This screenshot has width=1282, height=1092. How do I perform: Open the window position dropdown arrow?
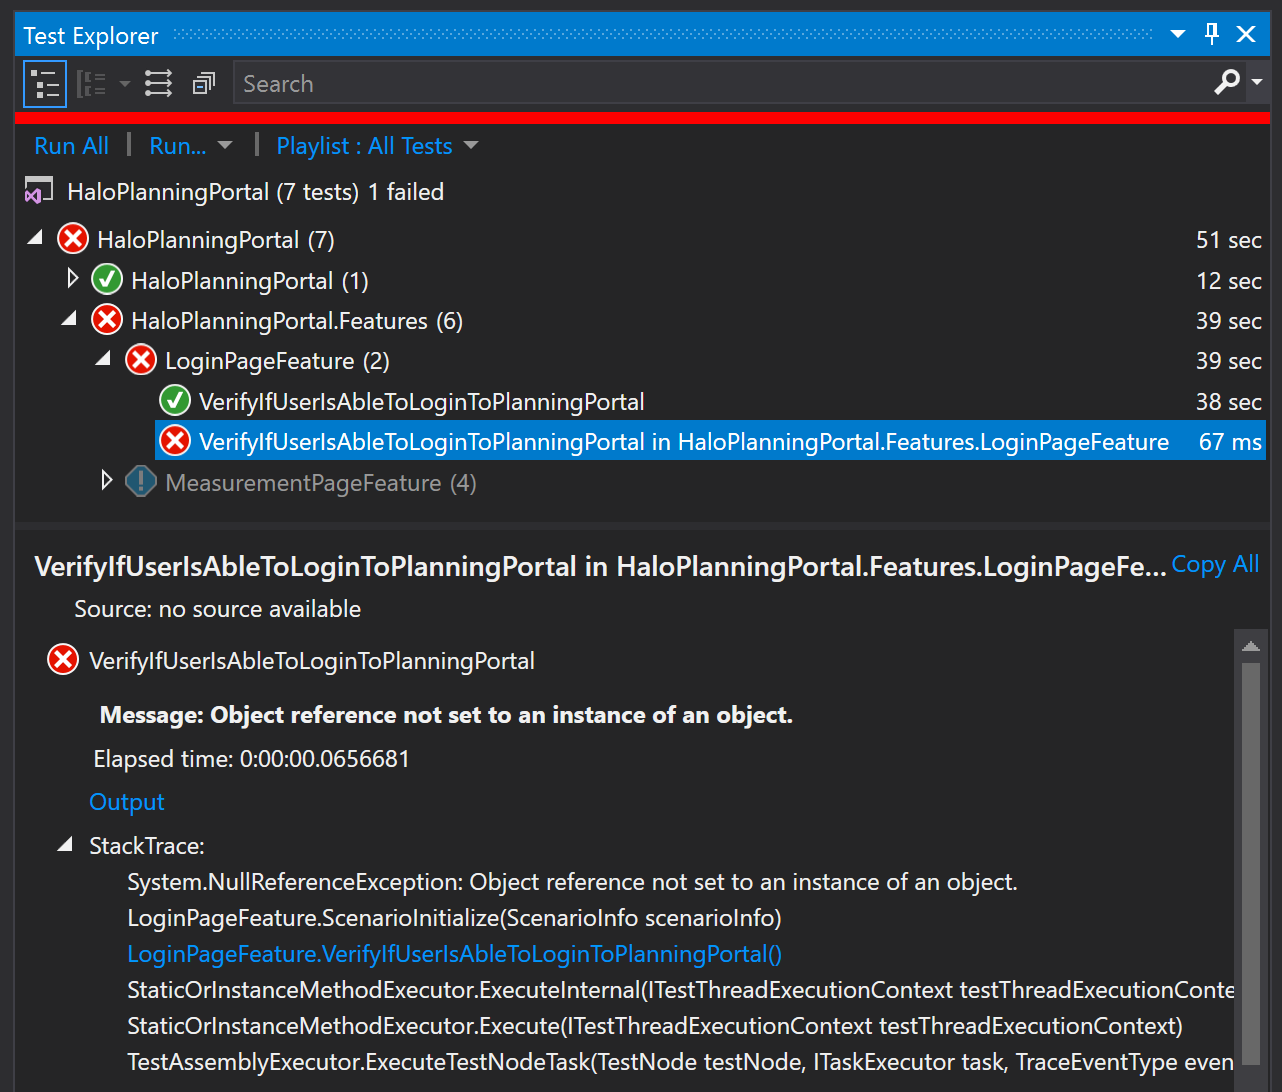[x=1176, y=33]
